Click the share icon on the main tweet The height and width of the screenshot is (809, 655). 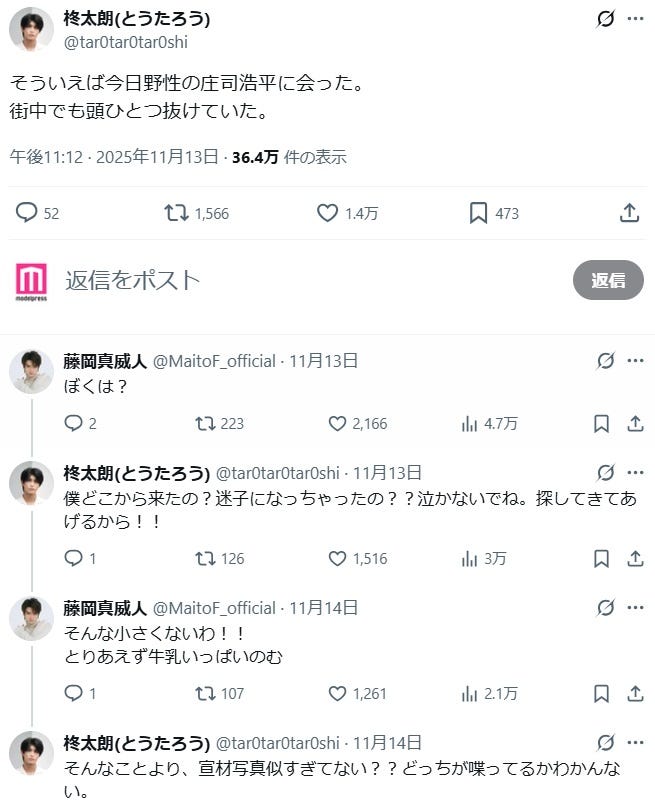(629, 213)
